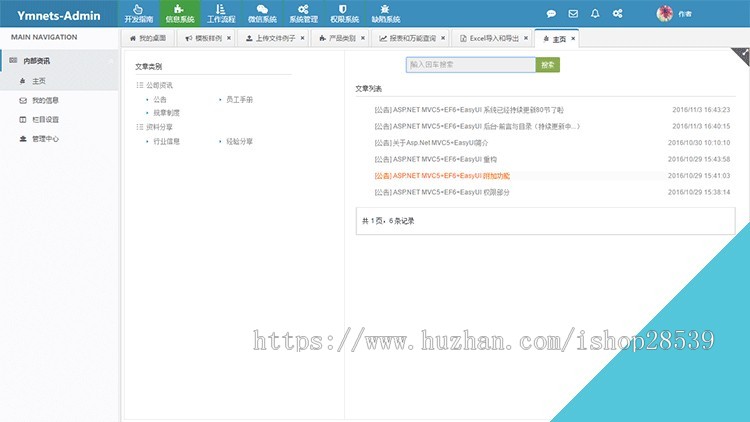Click the Ymnets-Admin logo
The image size is (750, 422).
click(x=59, y=15)
